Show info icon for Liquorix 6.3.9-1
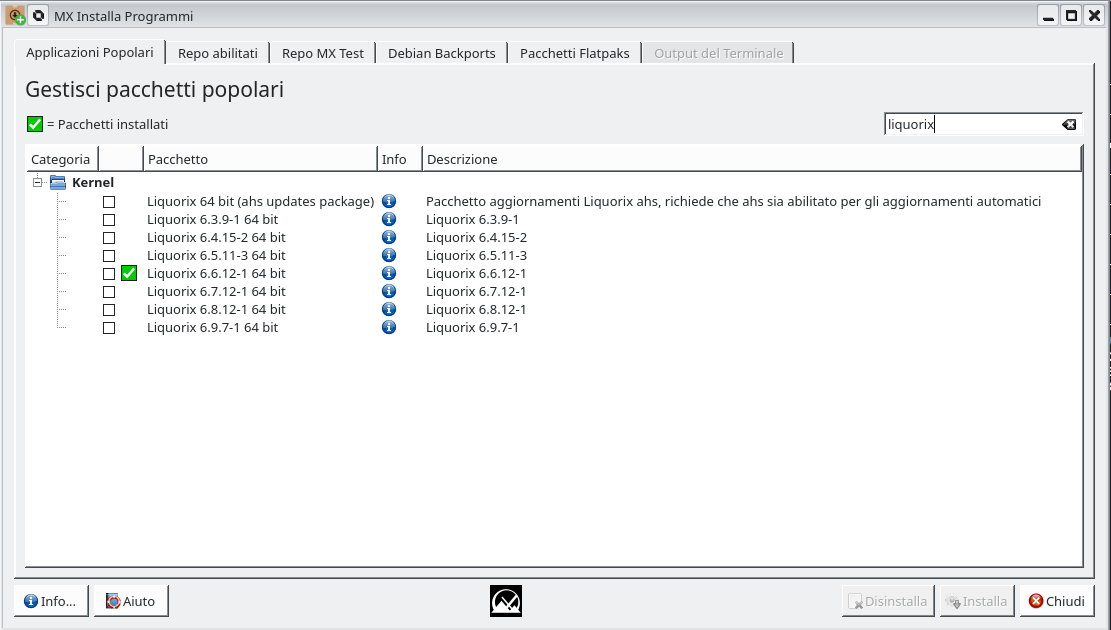The height and width of the screenshot is (630, 1111). 389,220
